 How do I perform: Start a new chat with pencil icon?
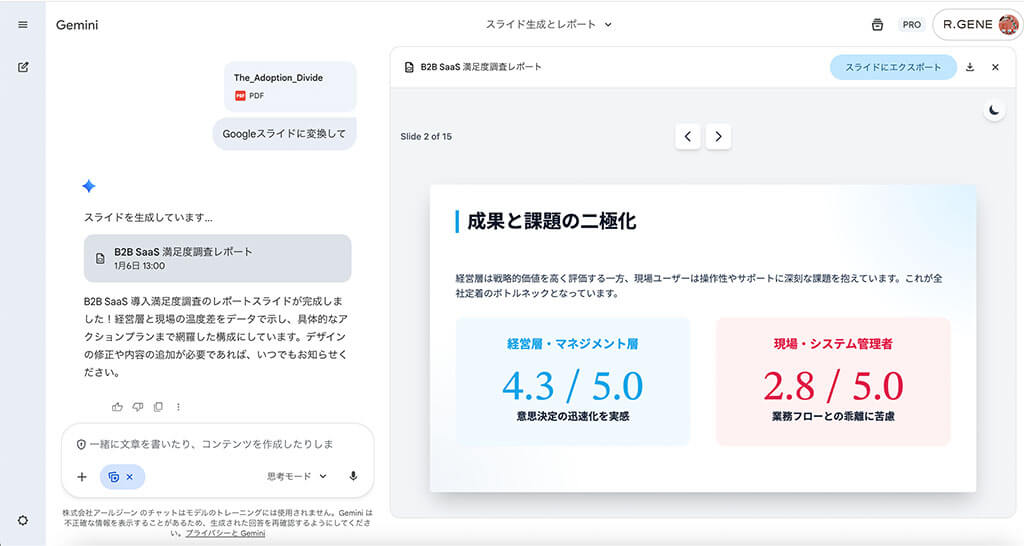point(23,67)
